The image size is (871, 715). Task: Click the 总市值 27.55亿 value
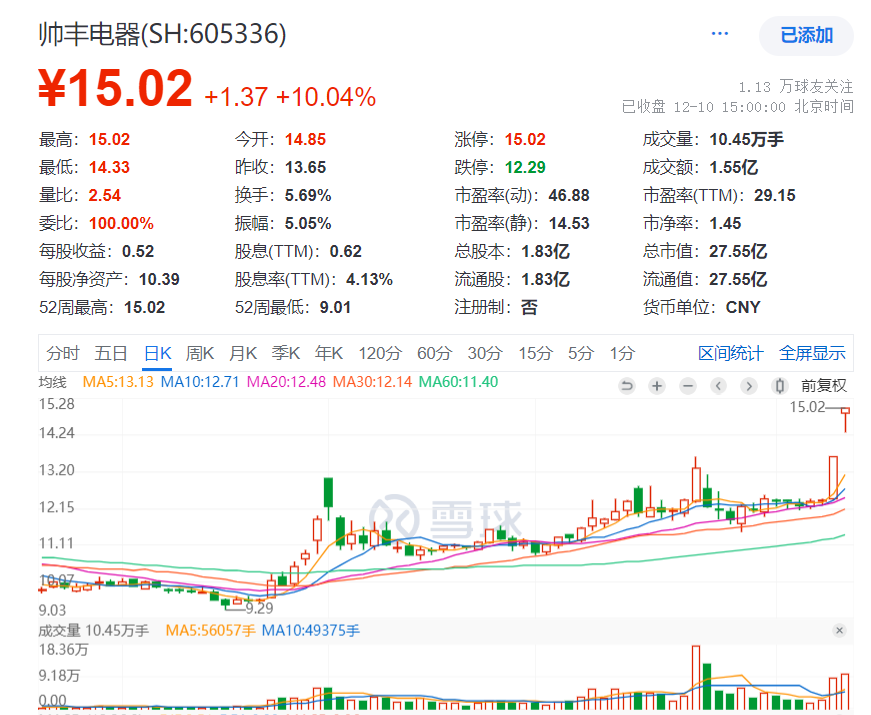click(738, 251)
